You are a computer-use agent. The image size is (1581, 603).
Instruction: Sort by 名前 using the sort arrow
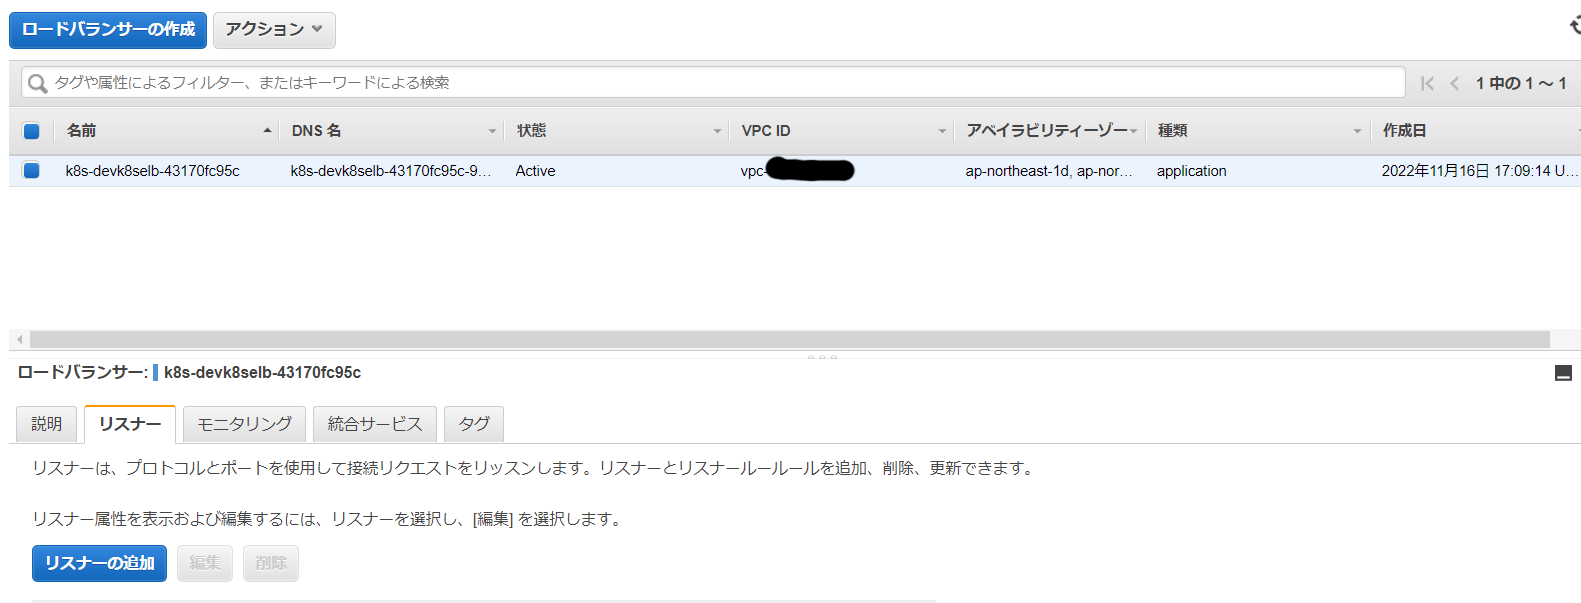point(267,131)
